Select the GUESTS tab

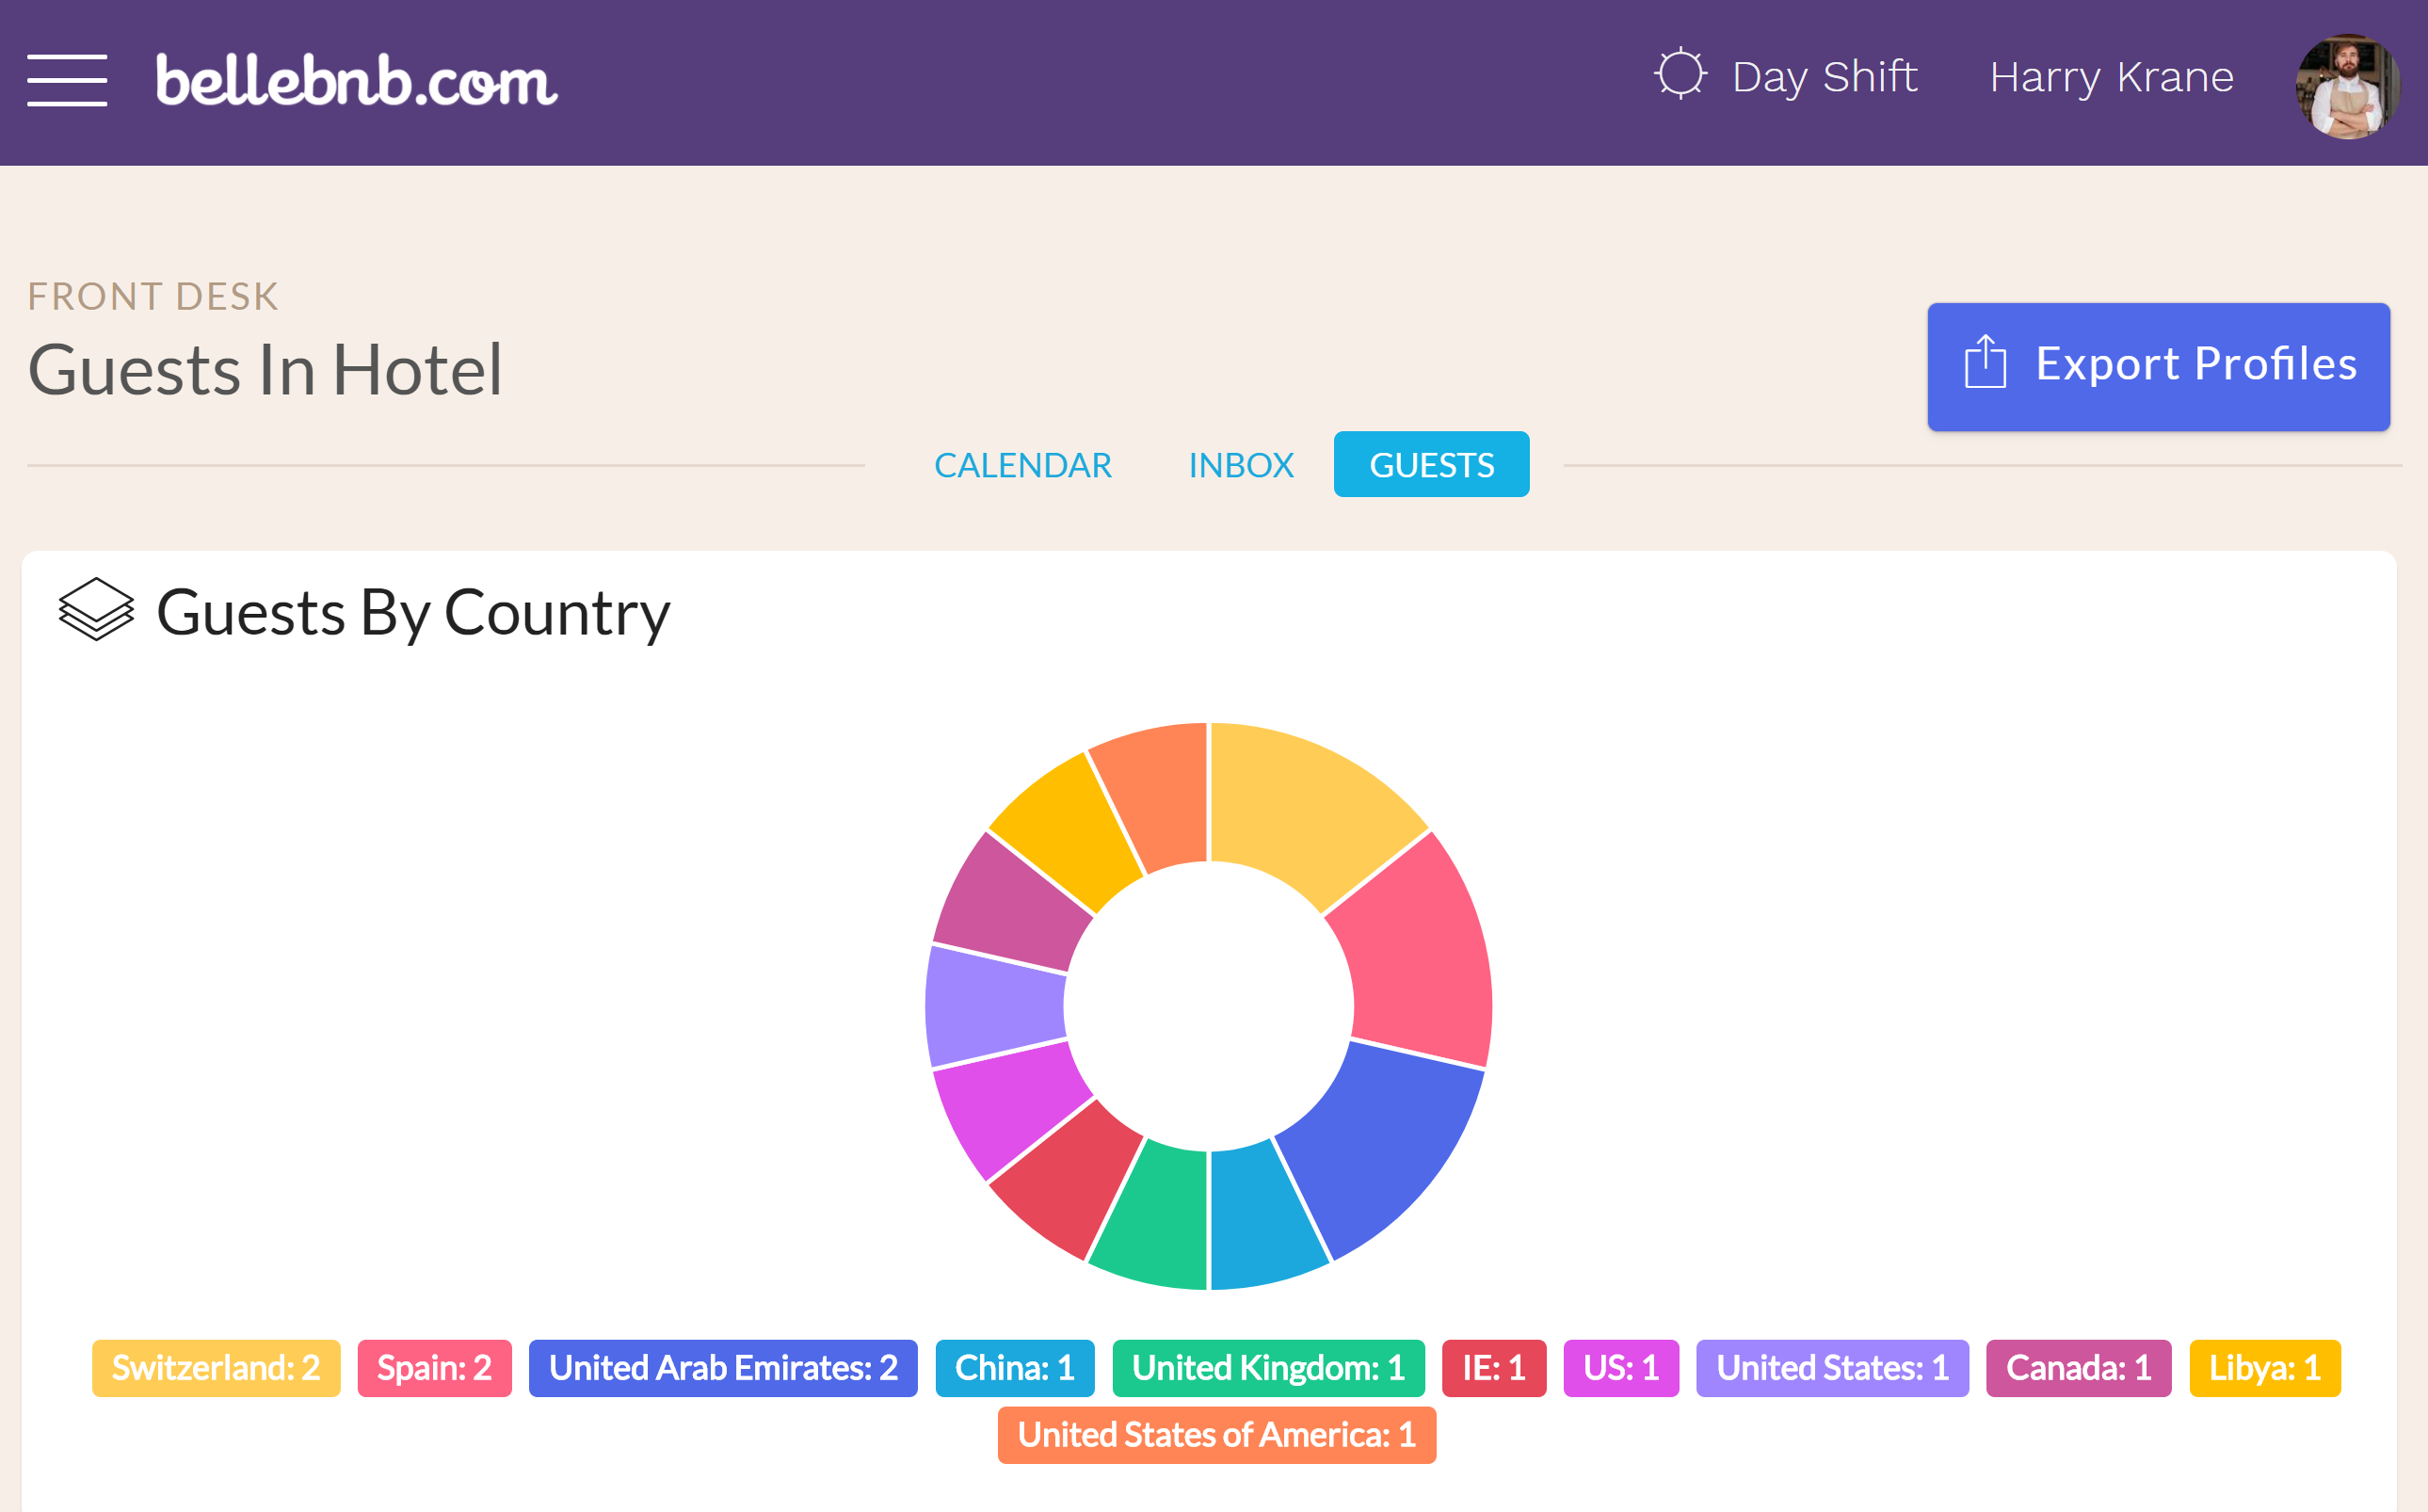1432,463
